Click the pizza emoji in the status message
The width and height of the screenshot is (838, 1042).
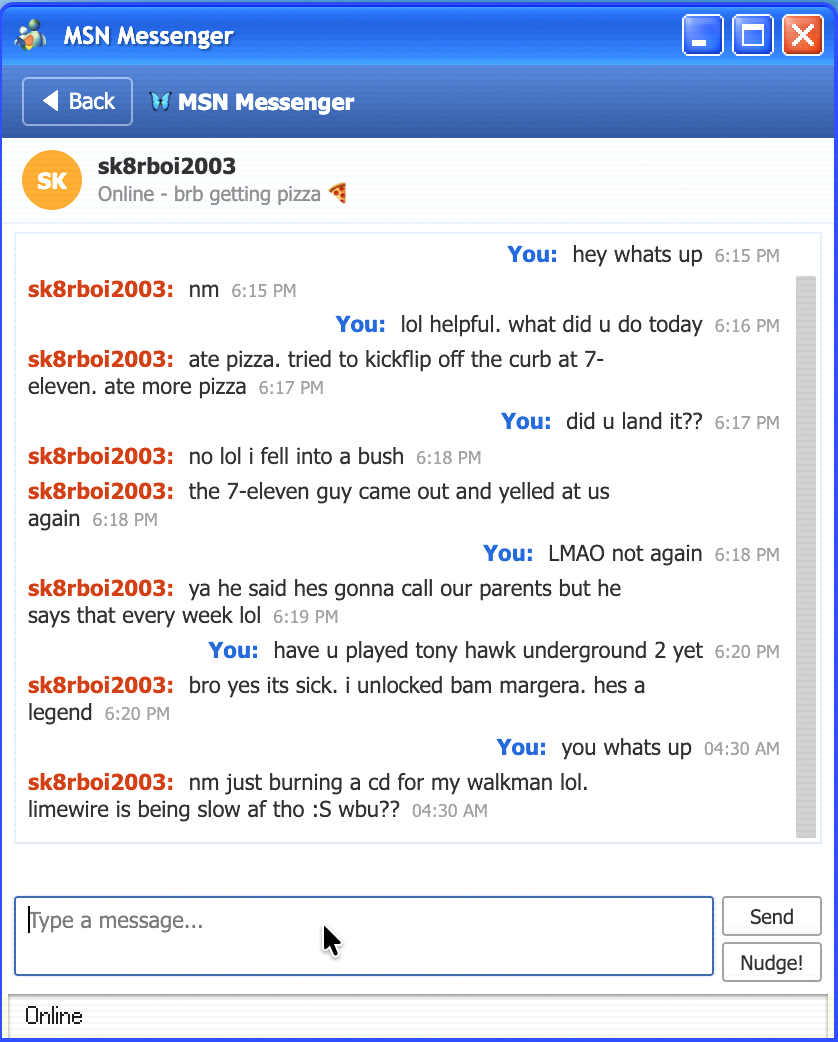(x=338, y=194)
